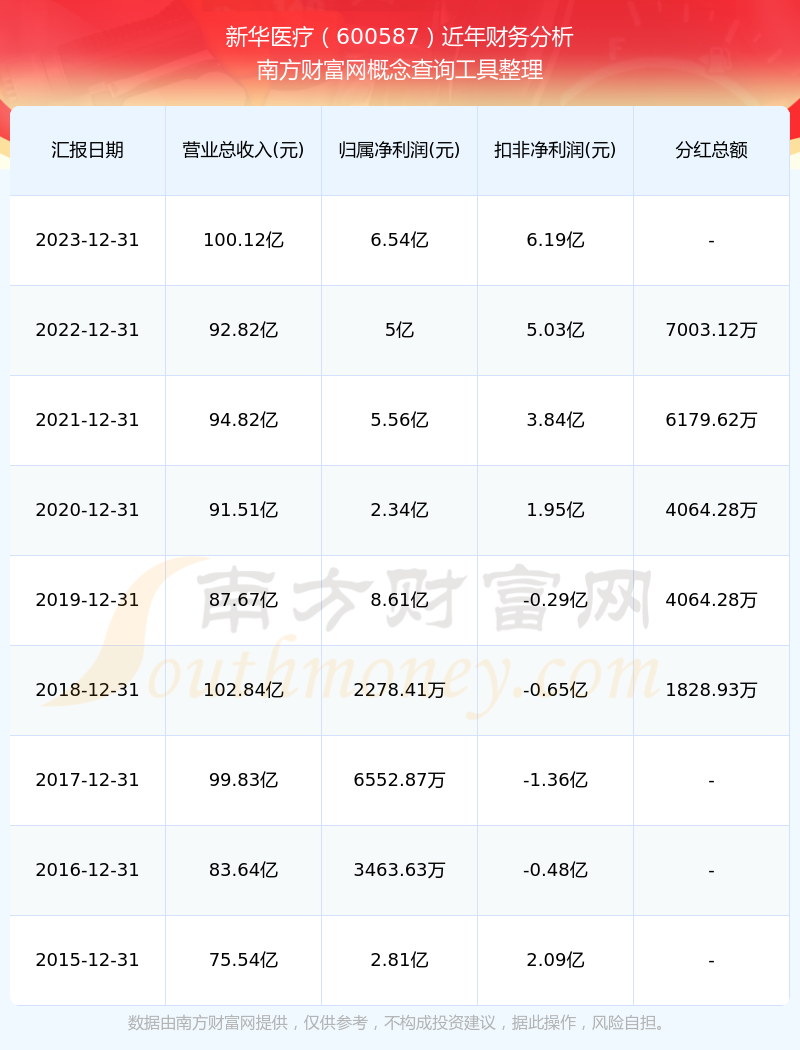800x1050 pixels.
Task: Click the net profit value 6.54亿
Action: [400, 240]
